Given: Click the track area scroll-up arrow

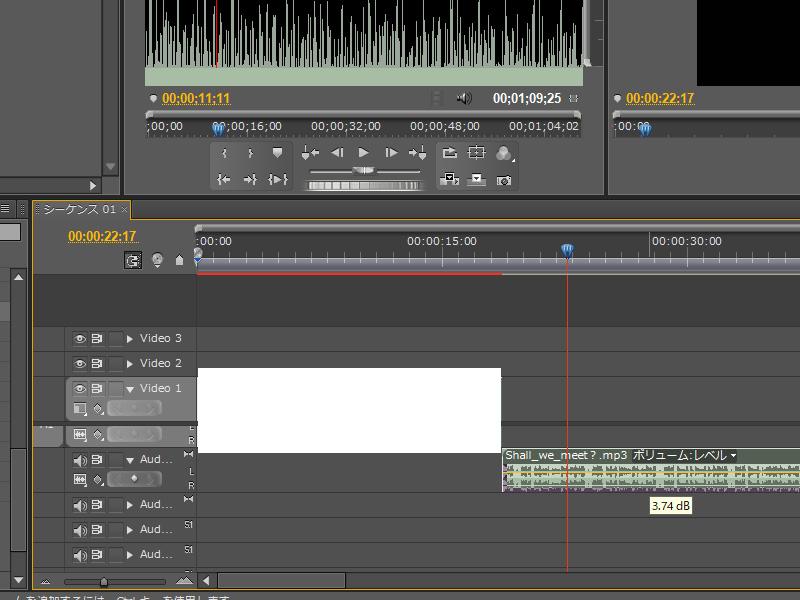Looking at the screenshot, I should pyautogui.click(x=18, y=277).
